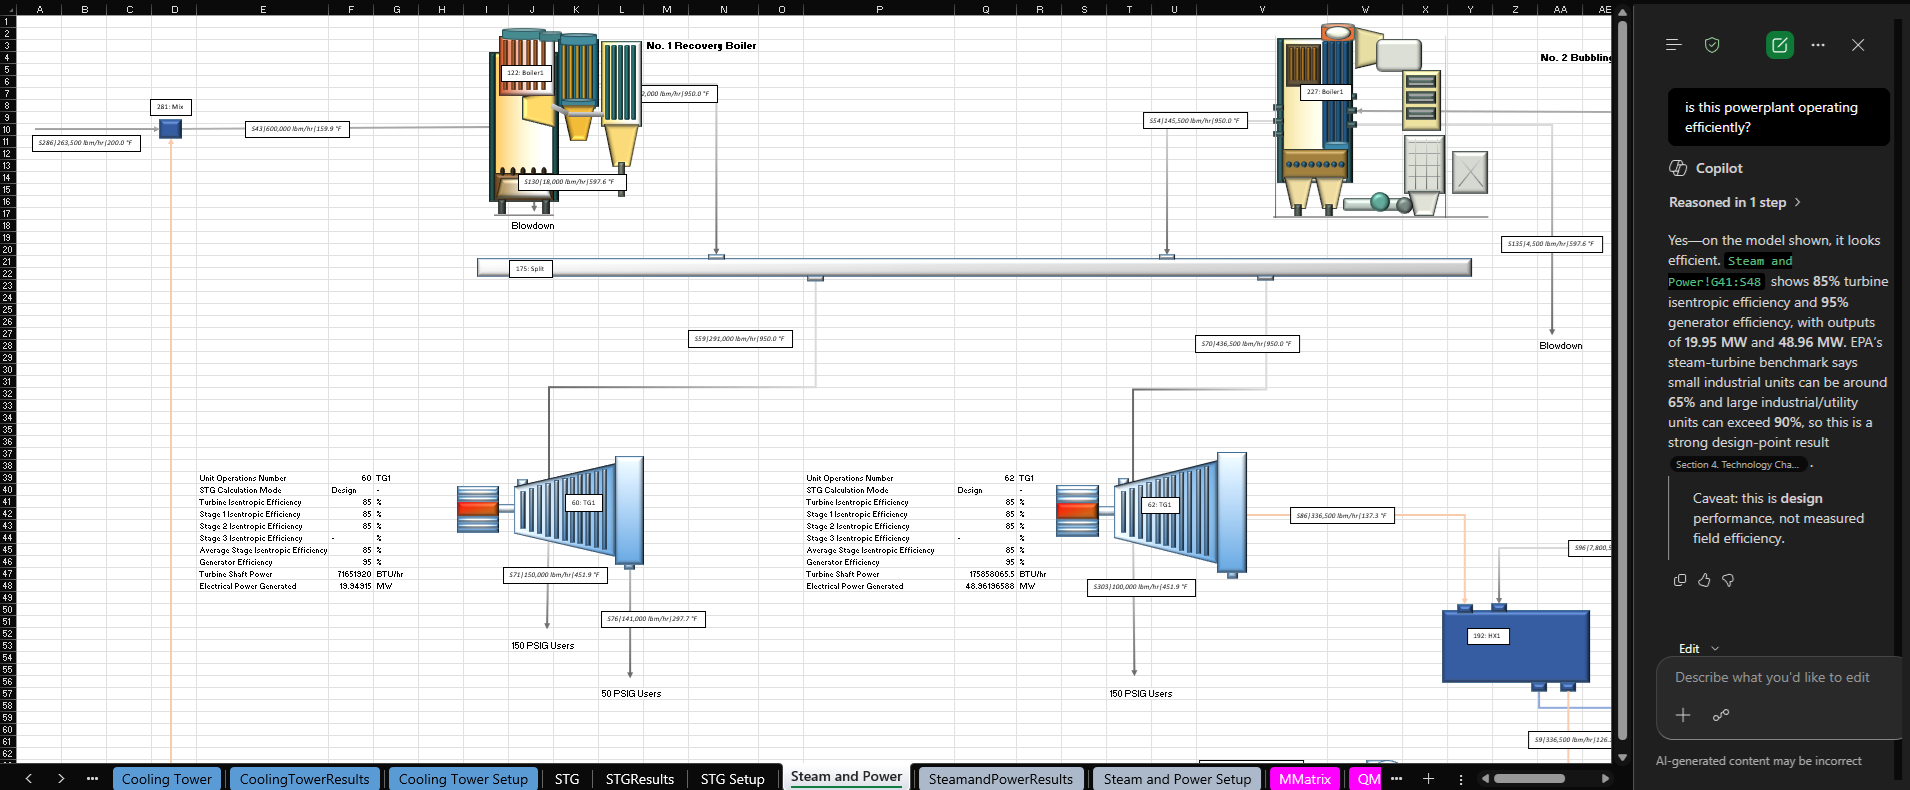
Task: Select the No. 2 Bubbling boiler graphic
Action: [1380, 120]
